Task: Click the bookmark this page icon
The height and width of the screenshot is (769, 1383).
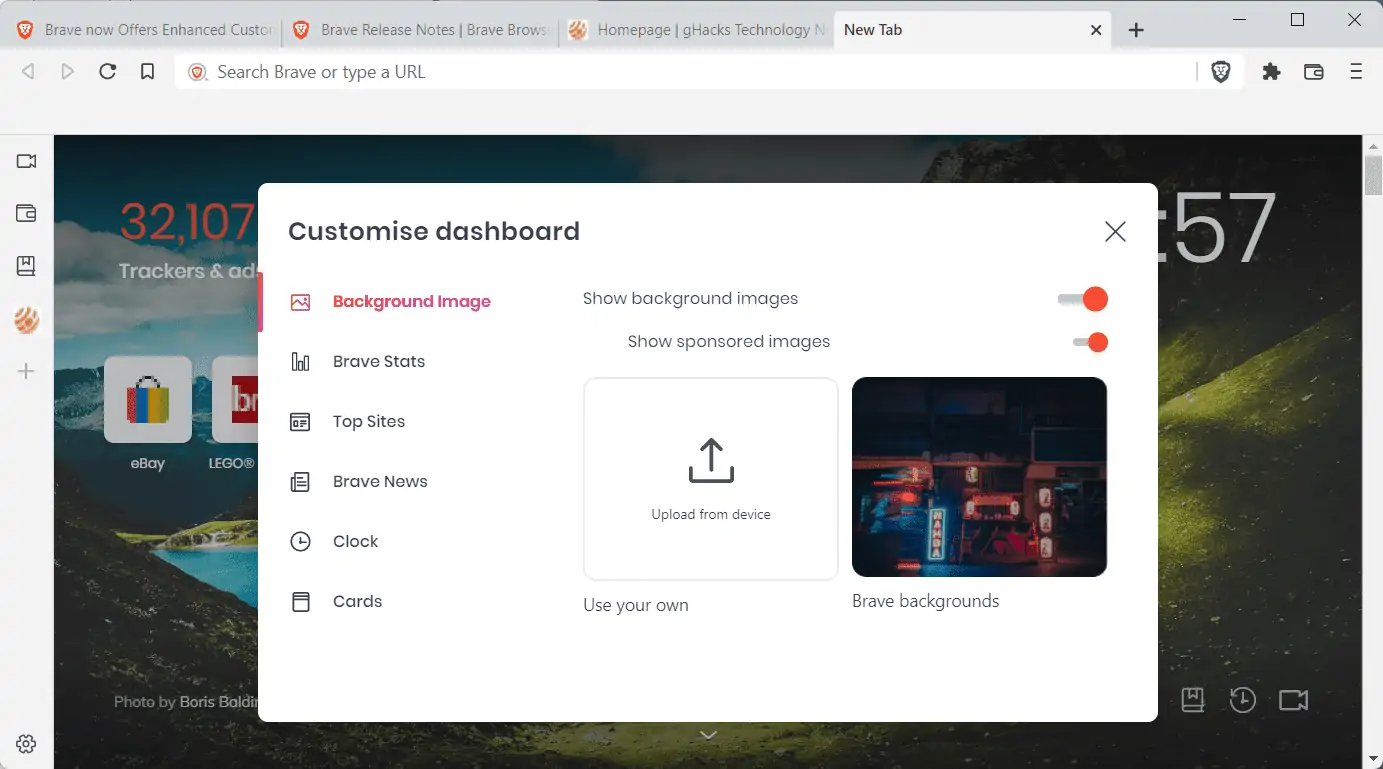Action: pyautogui.click(x=148, y=72)
